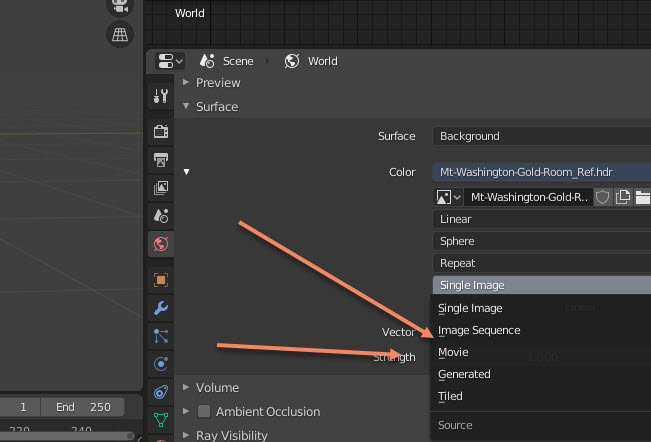651x442 pixels.
Task: Open the Tool properties tab
Action: (x=160, y=96)
